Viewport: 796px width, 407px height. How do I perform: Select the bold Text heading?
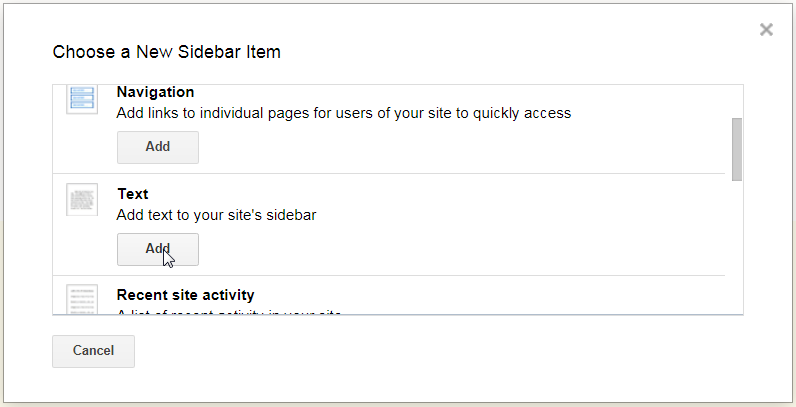pos(132,194)
